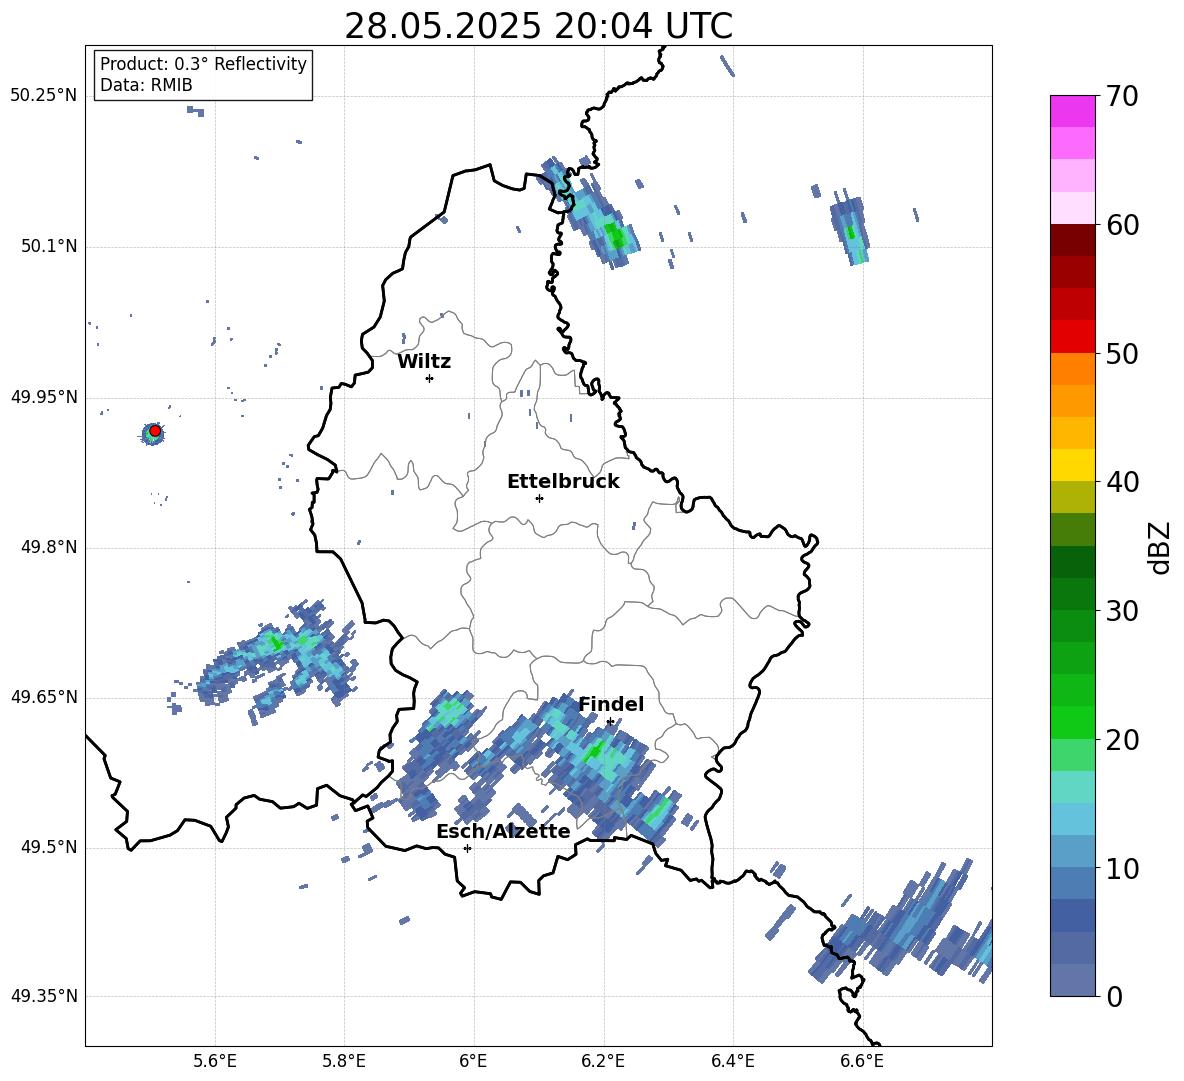Pick the yellow swatch above 40 dBZ
This screenshot has height=1081, width=1184.
1072,465
